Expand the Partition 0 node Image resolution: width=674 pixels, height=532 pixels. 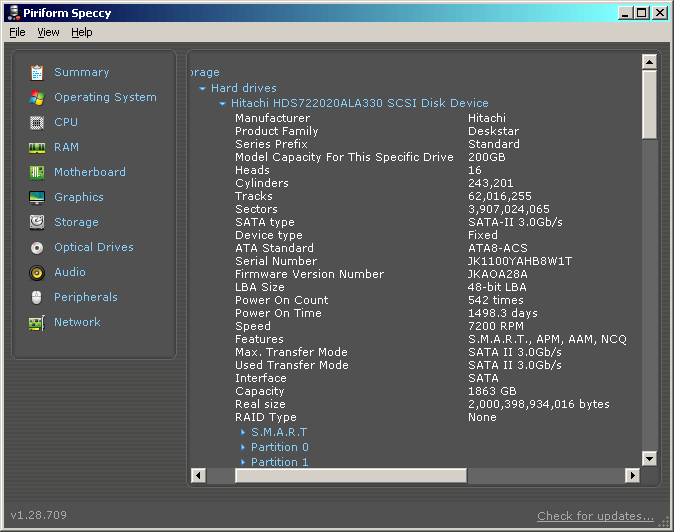coord(243,447)
